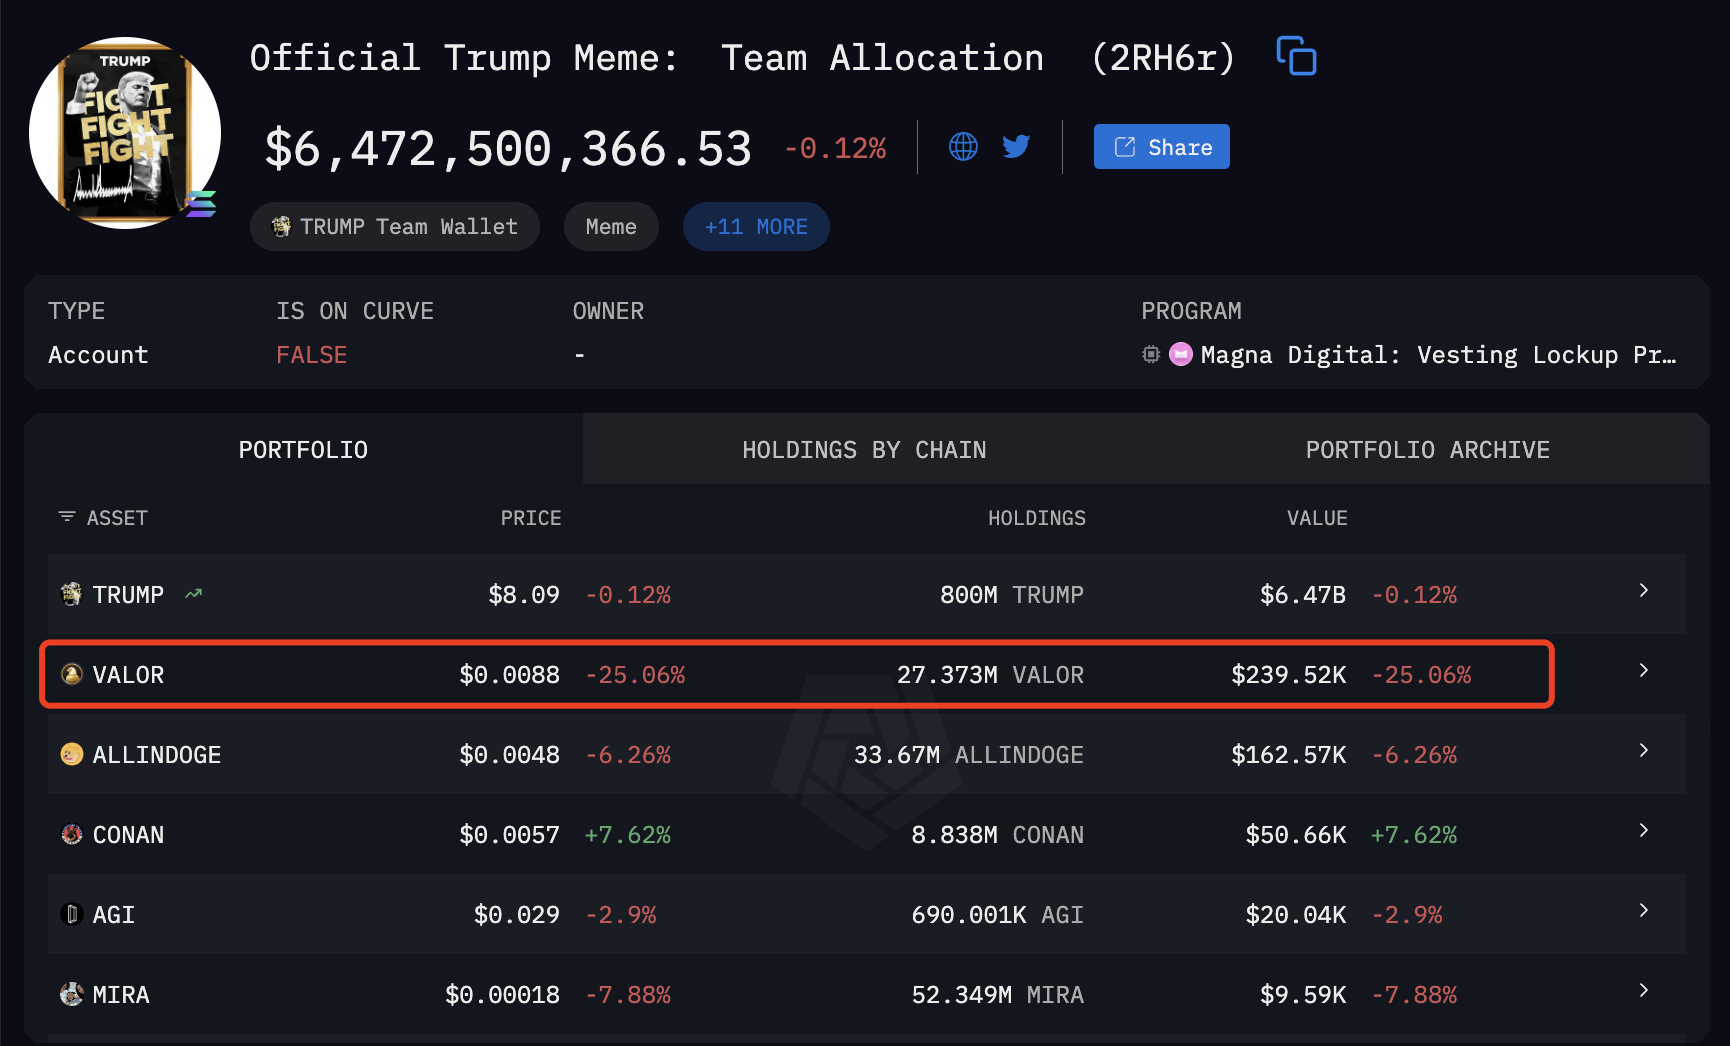Screen dimensions: 1730x1046
Task: Click the ALLINDOGE token icon
Action: (x=72, y=754)
